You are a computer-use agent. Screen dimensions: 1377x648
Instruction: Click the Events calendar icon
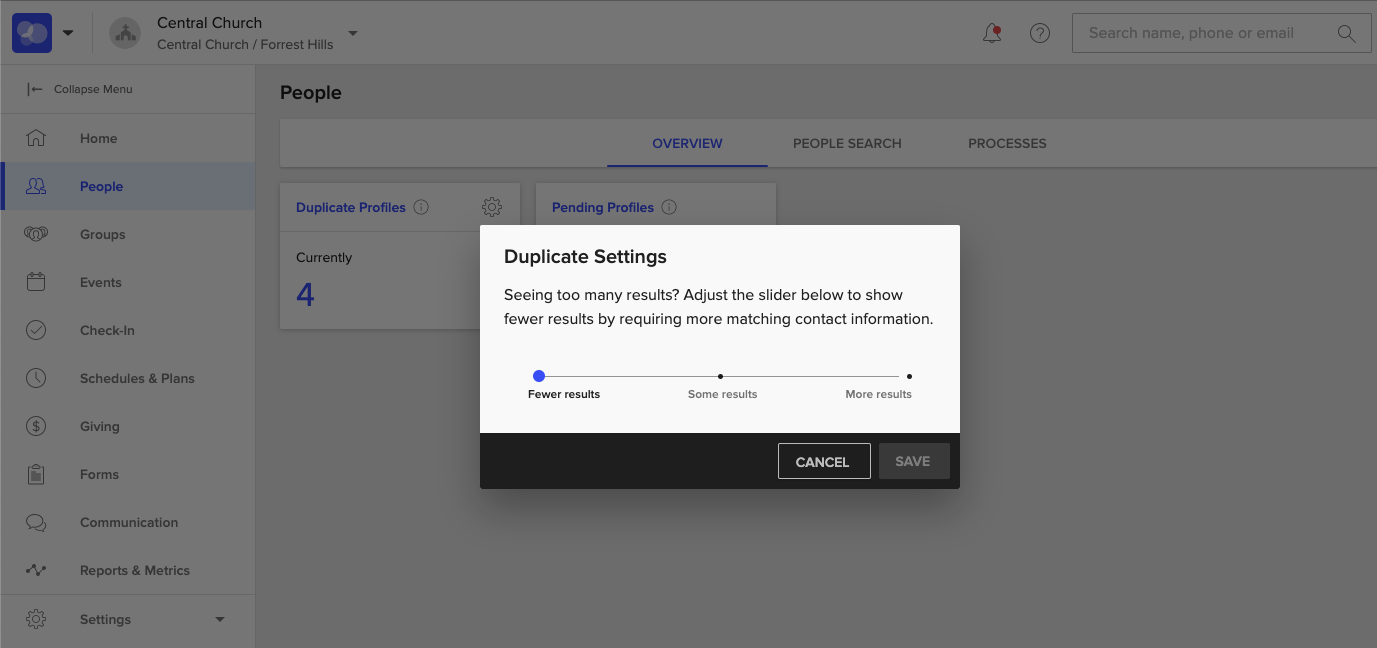[x=36, y=282]
